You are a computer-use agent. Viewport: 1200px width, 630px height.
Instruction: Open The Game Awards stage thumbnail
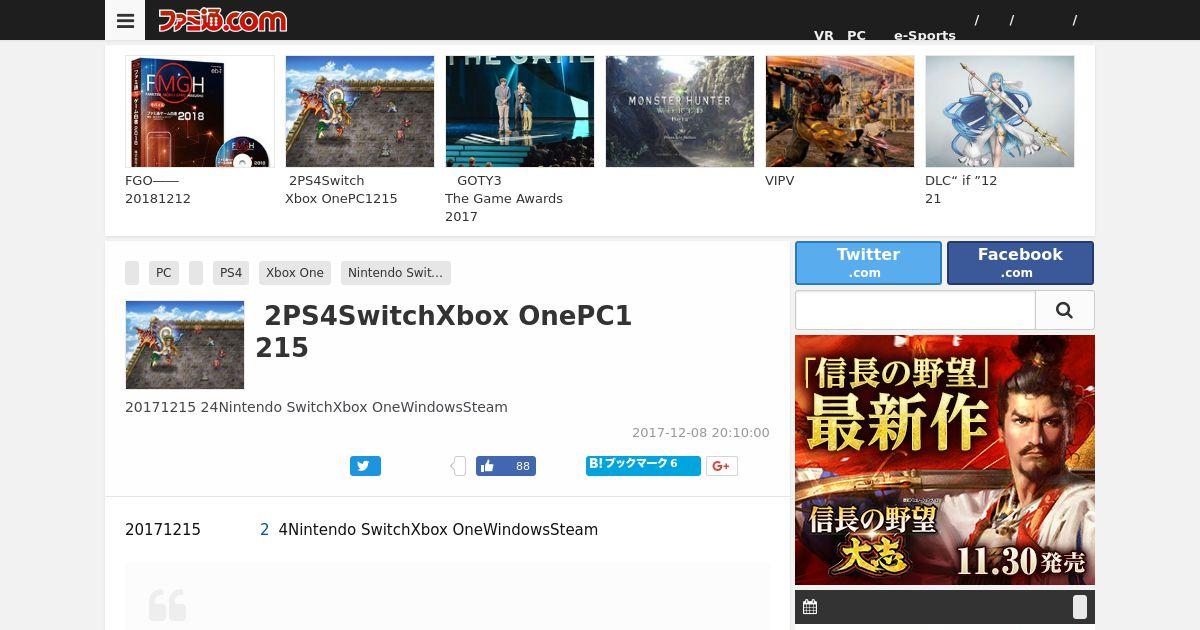click(x=520, y=111)
